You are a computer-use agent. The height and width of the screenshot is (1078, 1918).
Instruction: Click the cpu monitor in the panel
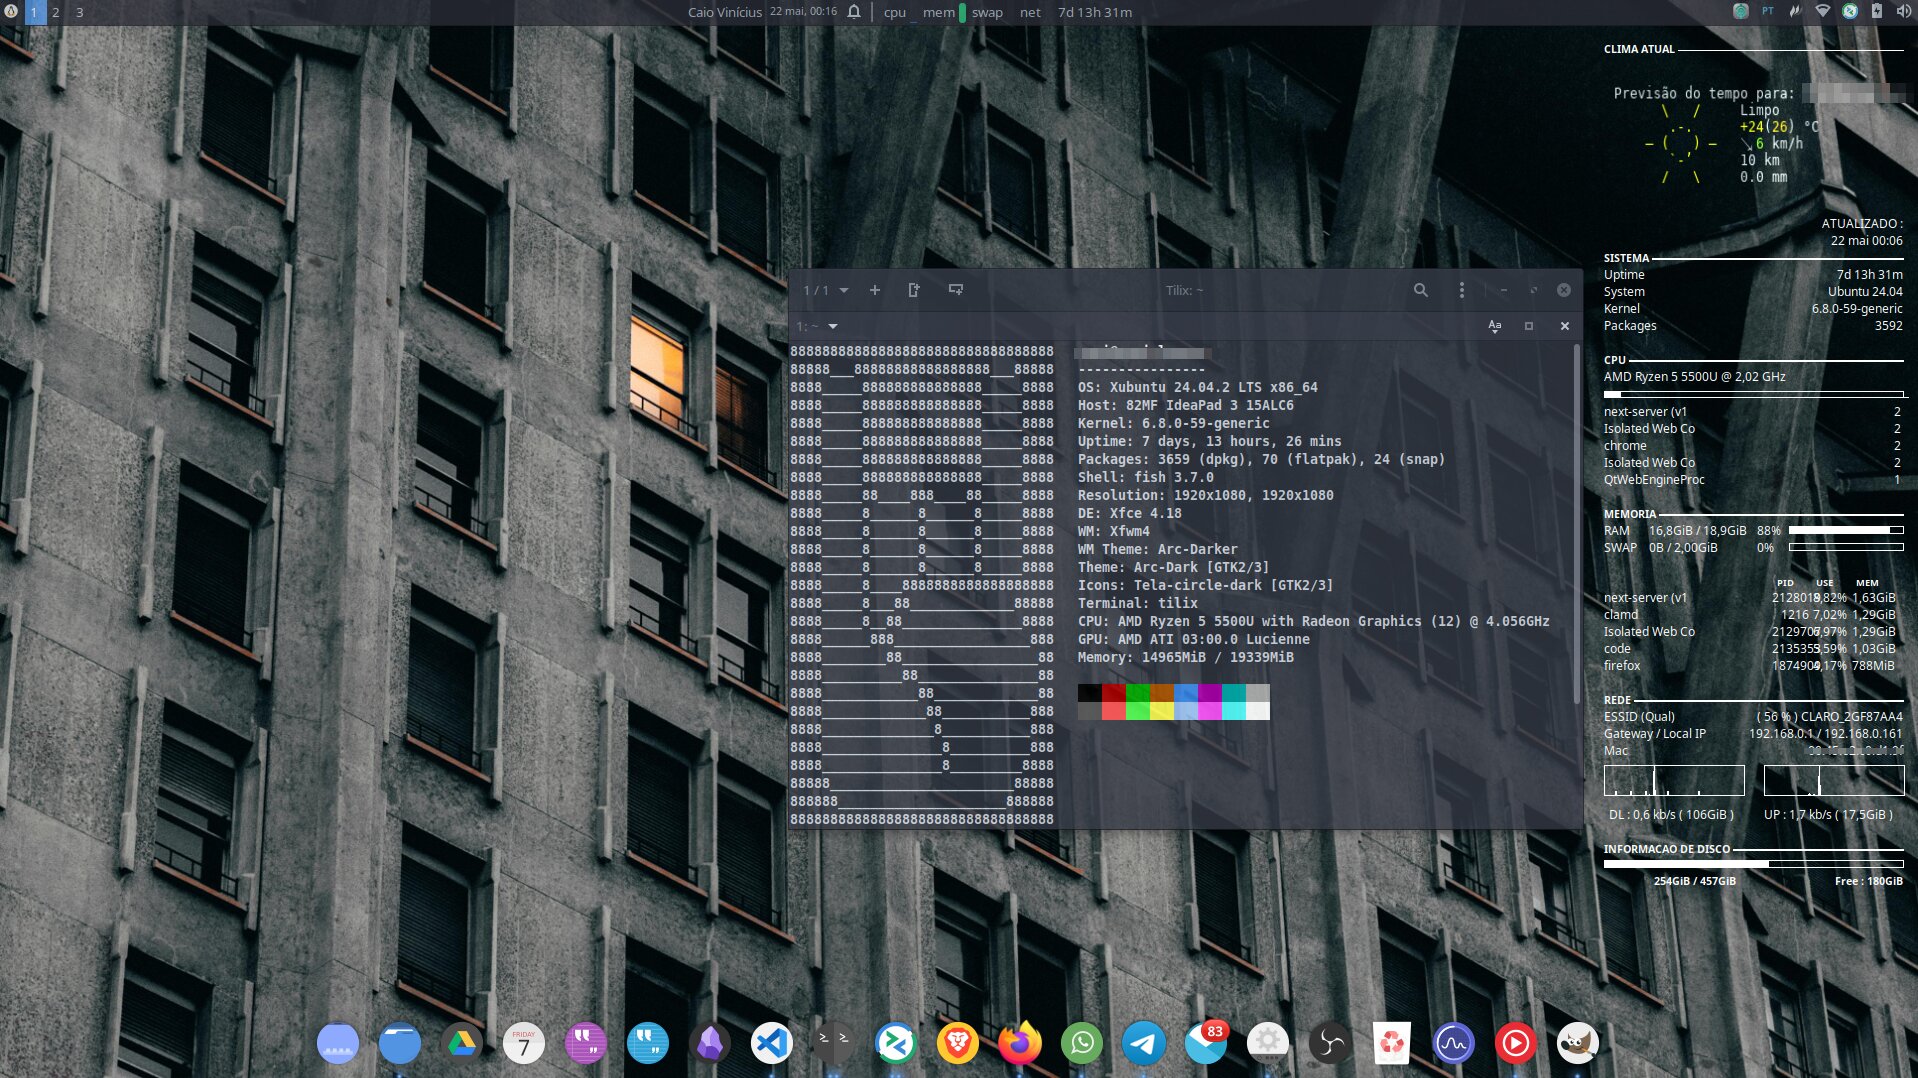click(x=897, y=12)
